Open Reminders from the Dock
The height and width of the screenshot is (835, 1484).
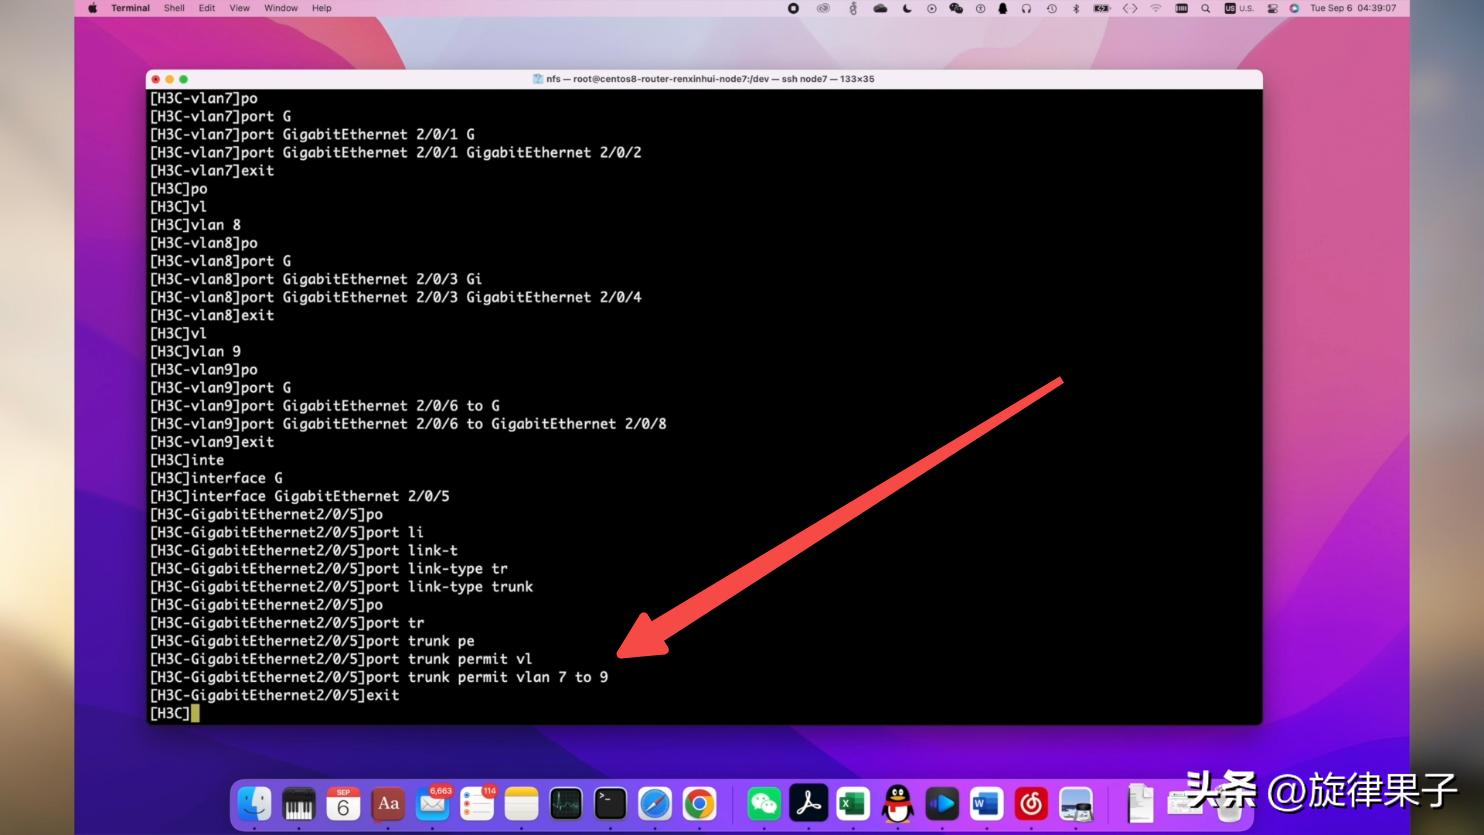[x=477, y=803]
